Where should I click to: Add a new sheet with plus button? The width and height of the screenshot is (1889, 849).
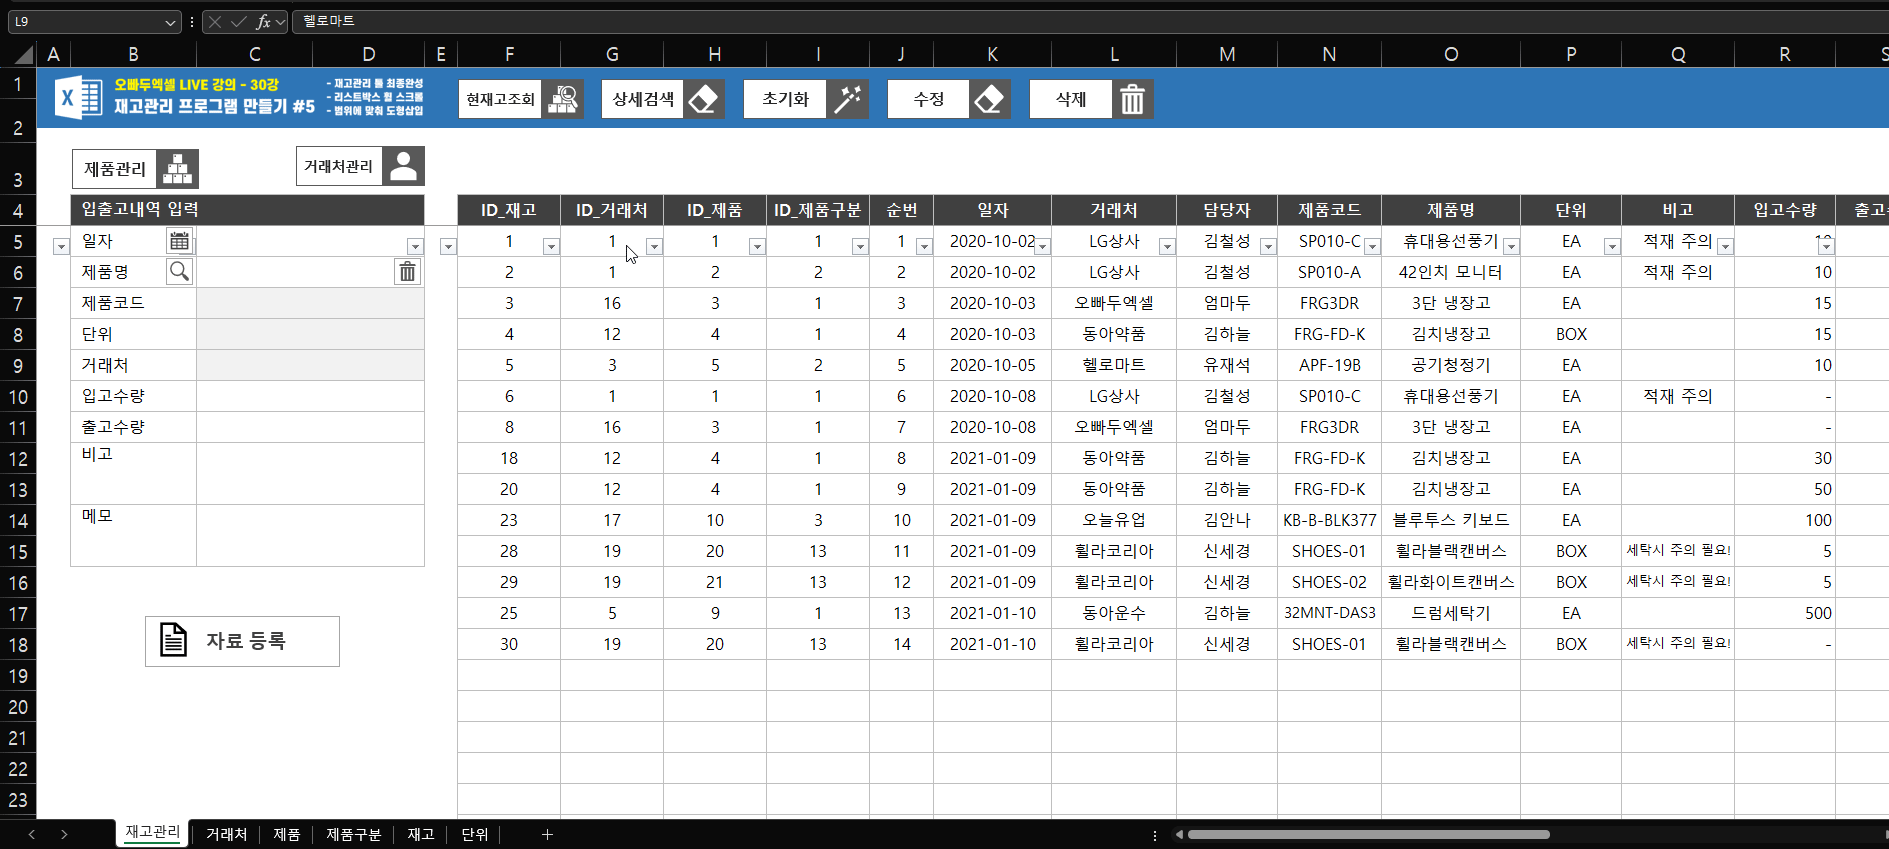(547, 834)
